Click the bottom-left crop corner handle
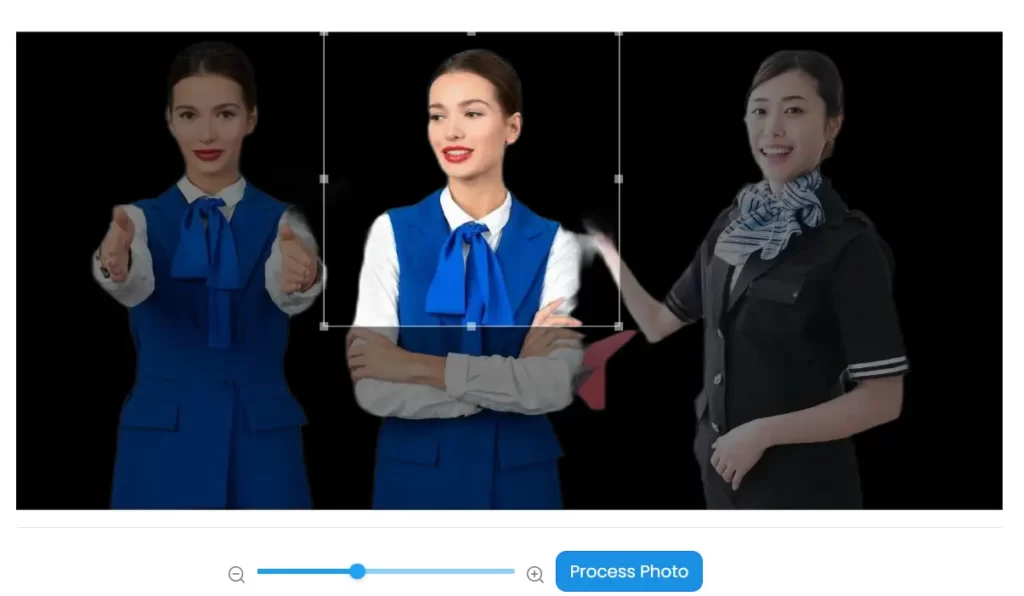This screenshot has height=596, width=1024. [324, 326]
